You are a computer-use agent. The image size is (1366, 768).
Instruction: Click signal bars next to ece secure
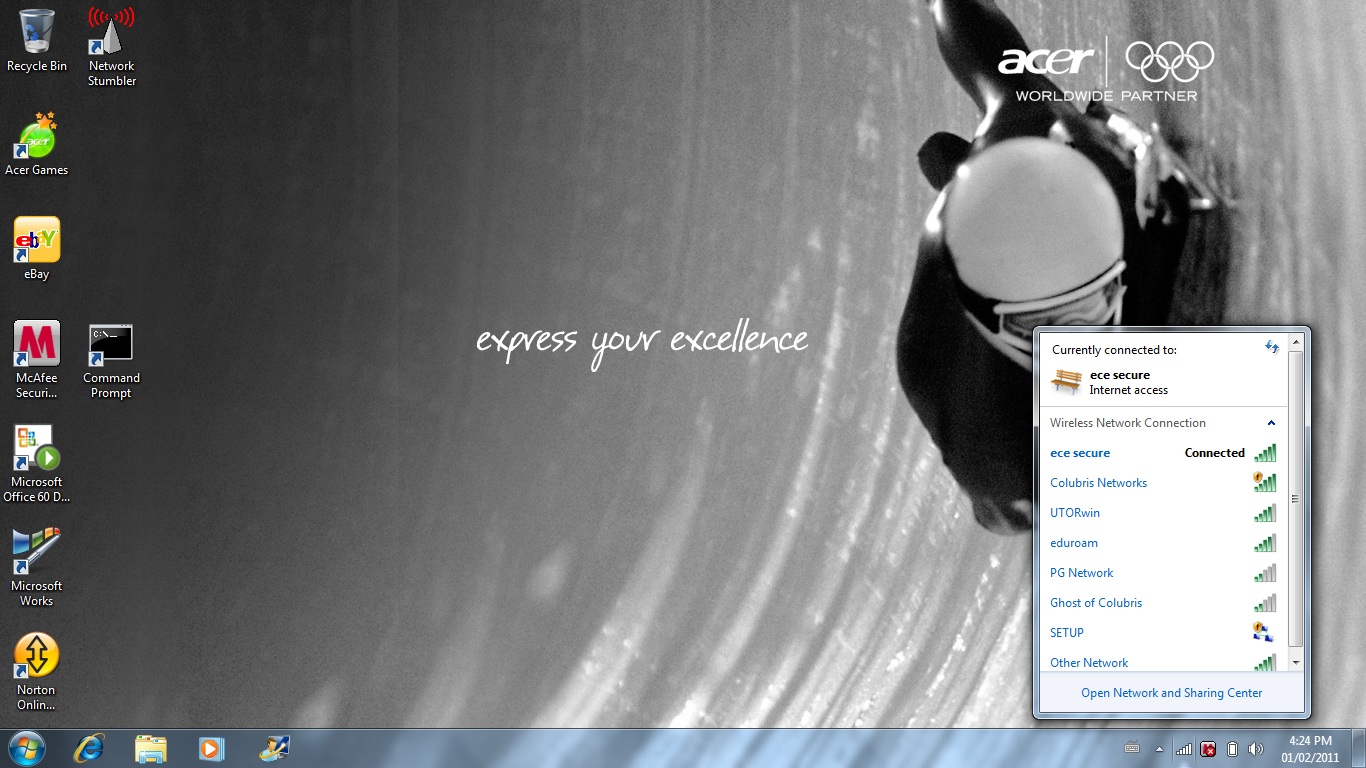point(1265,453)
